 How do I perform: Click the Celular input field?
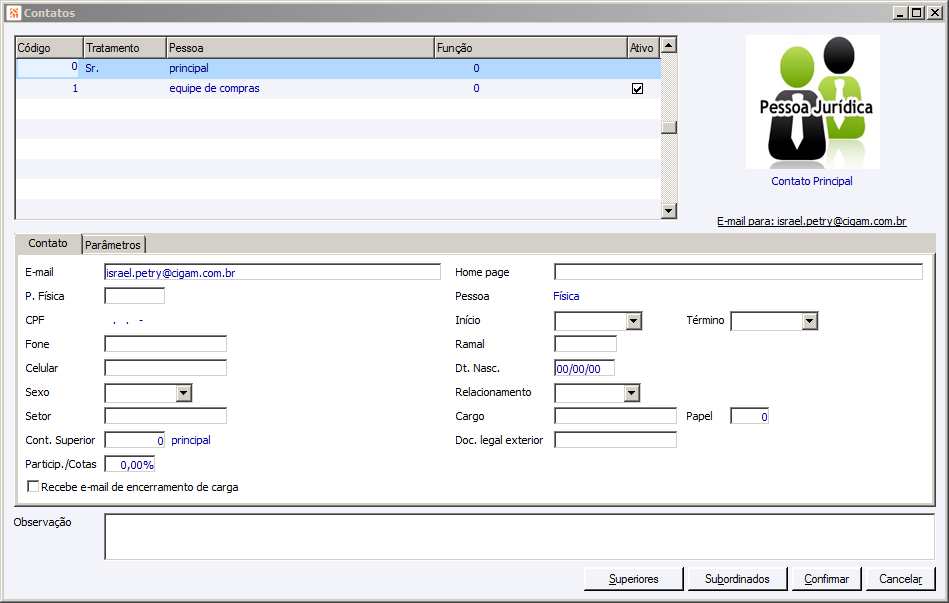166,368
